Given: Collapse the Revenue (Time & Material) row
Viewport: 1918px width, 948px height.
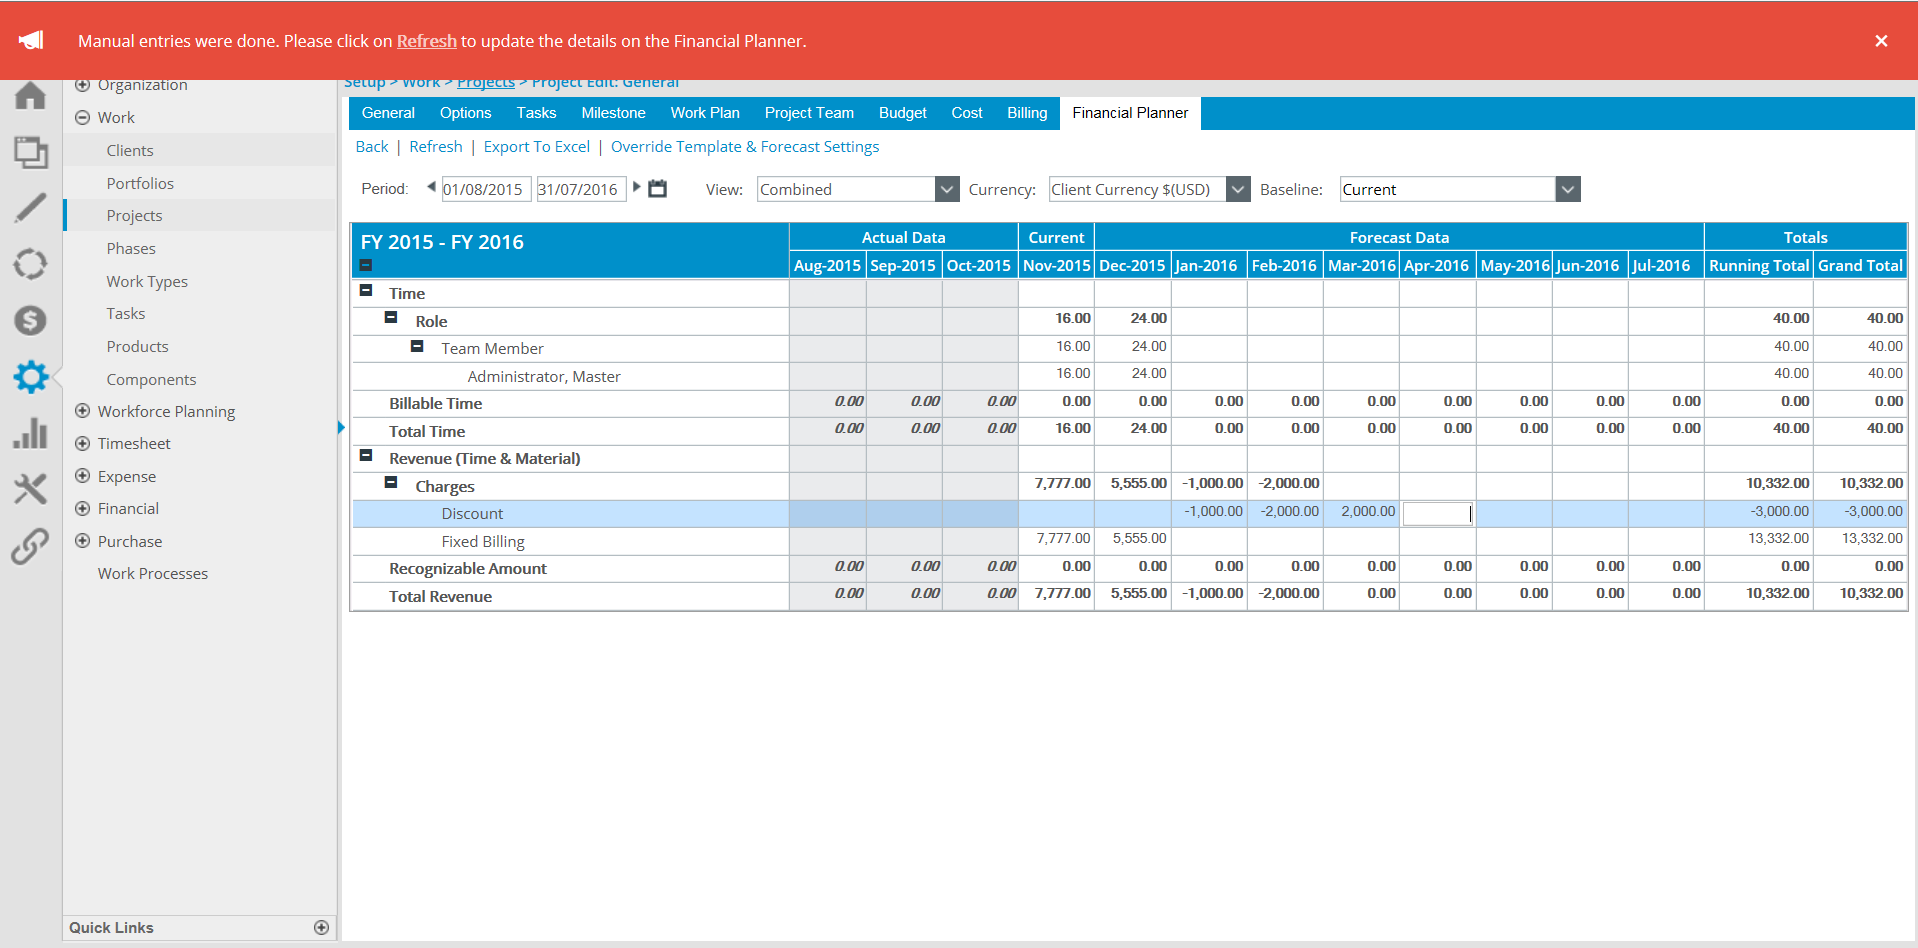Looking at the screenshot, I should [366, 455].
